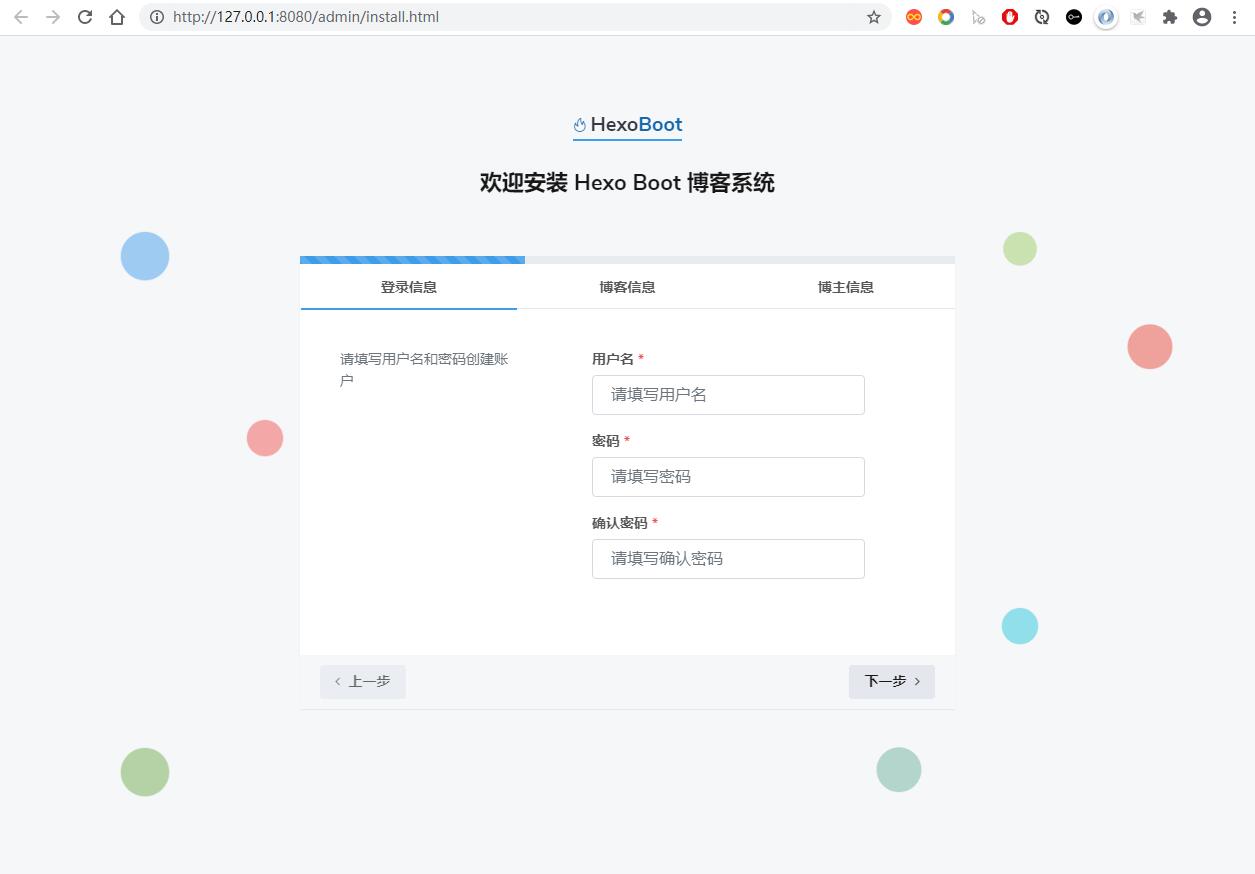Open the black key password extension

1074,17
